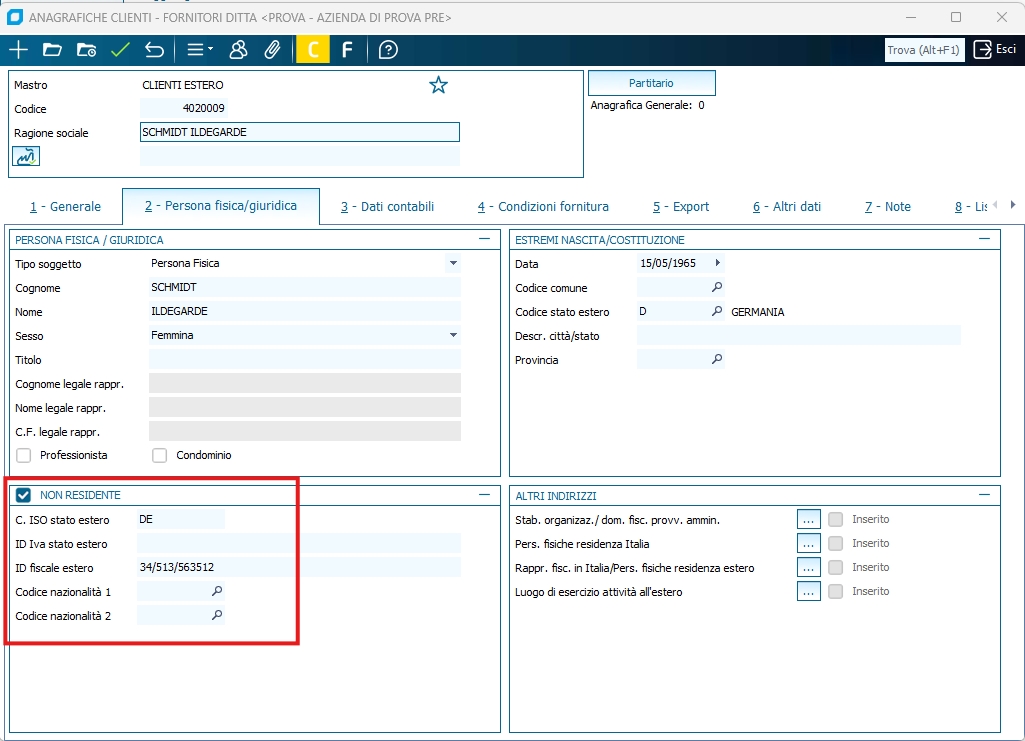Toggle the Non residente checkbox
1025x741 pixels.
click(x=24, y=495)
